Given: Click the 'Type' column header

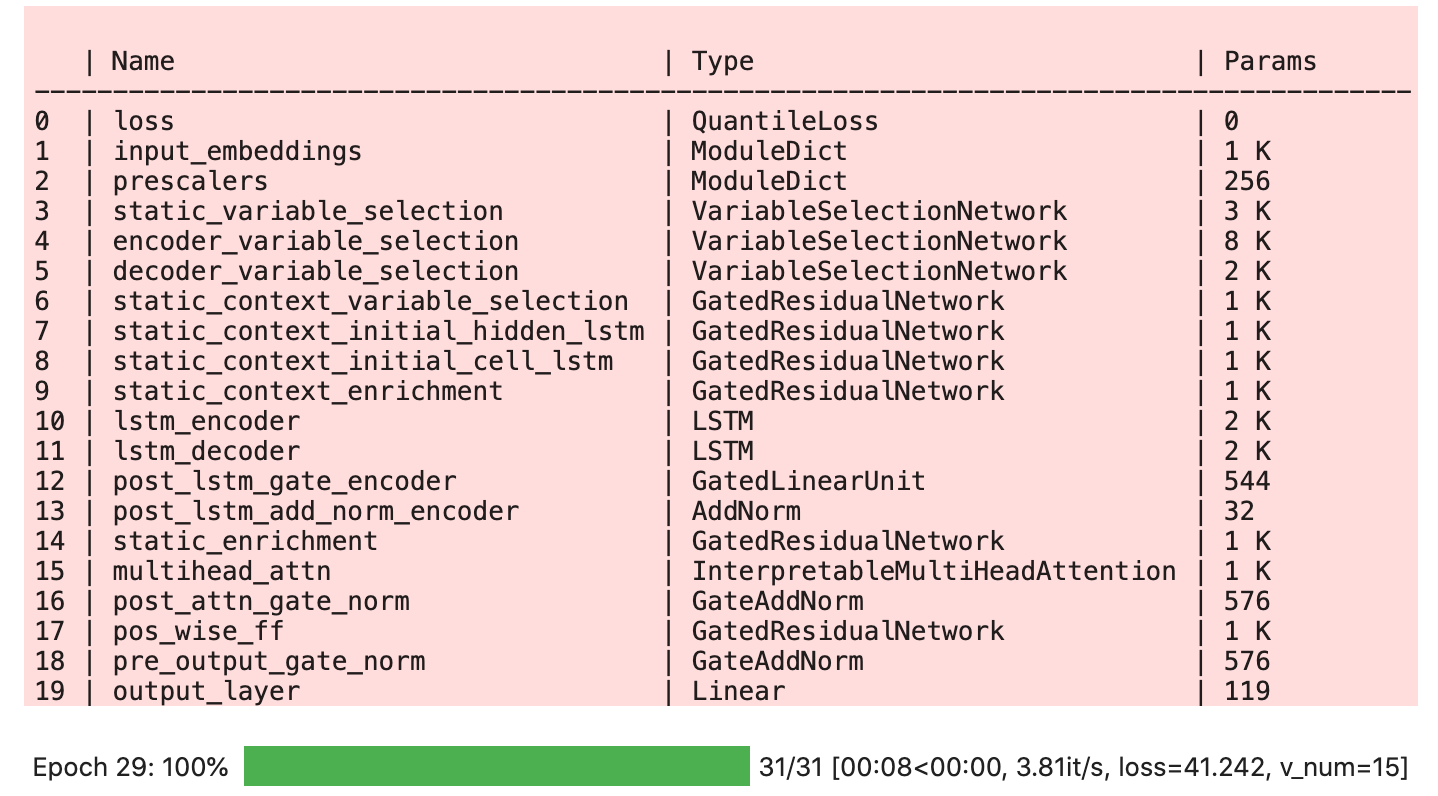Looking at the screenshot, I should [722, 61].
